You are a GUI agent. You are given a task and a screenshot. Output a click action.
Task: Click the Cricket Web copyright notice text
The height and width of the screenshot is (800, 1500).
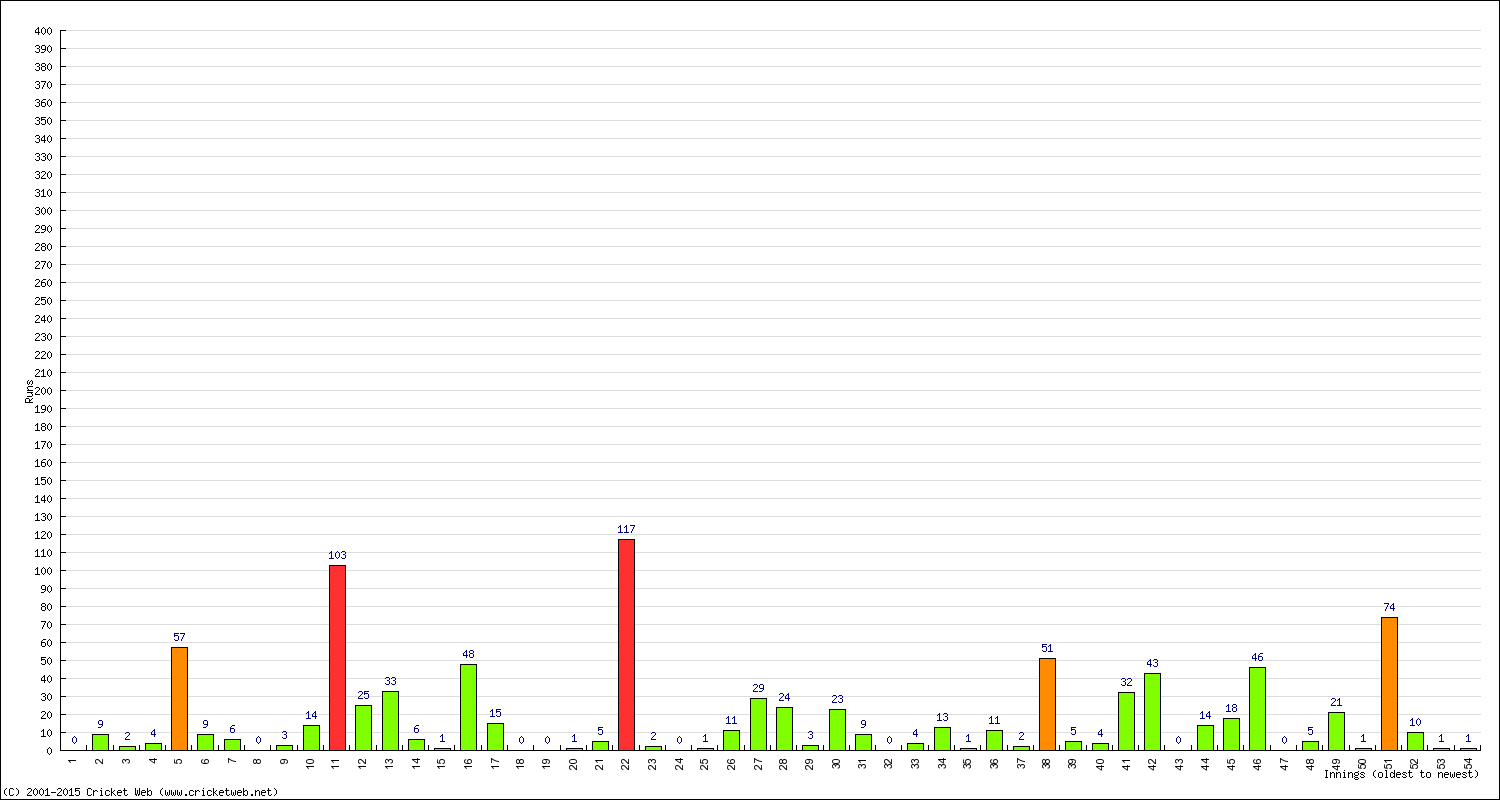[140, 792]
